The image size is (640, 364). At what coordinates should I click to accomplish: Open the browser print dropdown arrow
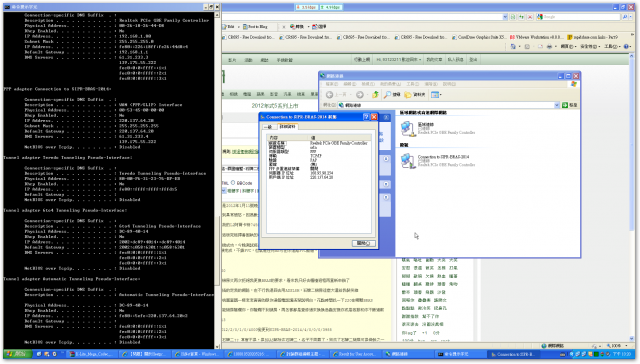pyautogui.click(x=556, y=47)
